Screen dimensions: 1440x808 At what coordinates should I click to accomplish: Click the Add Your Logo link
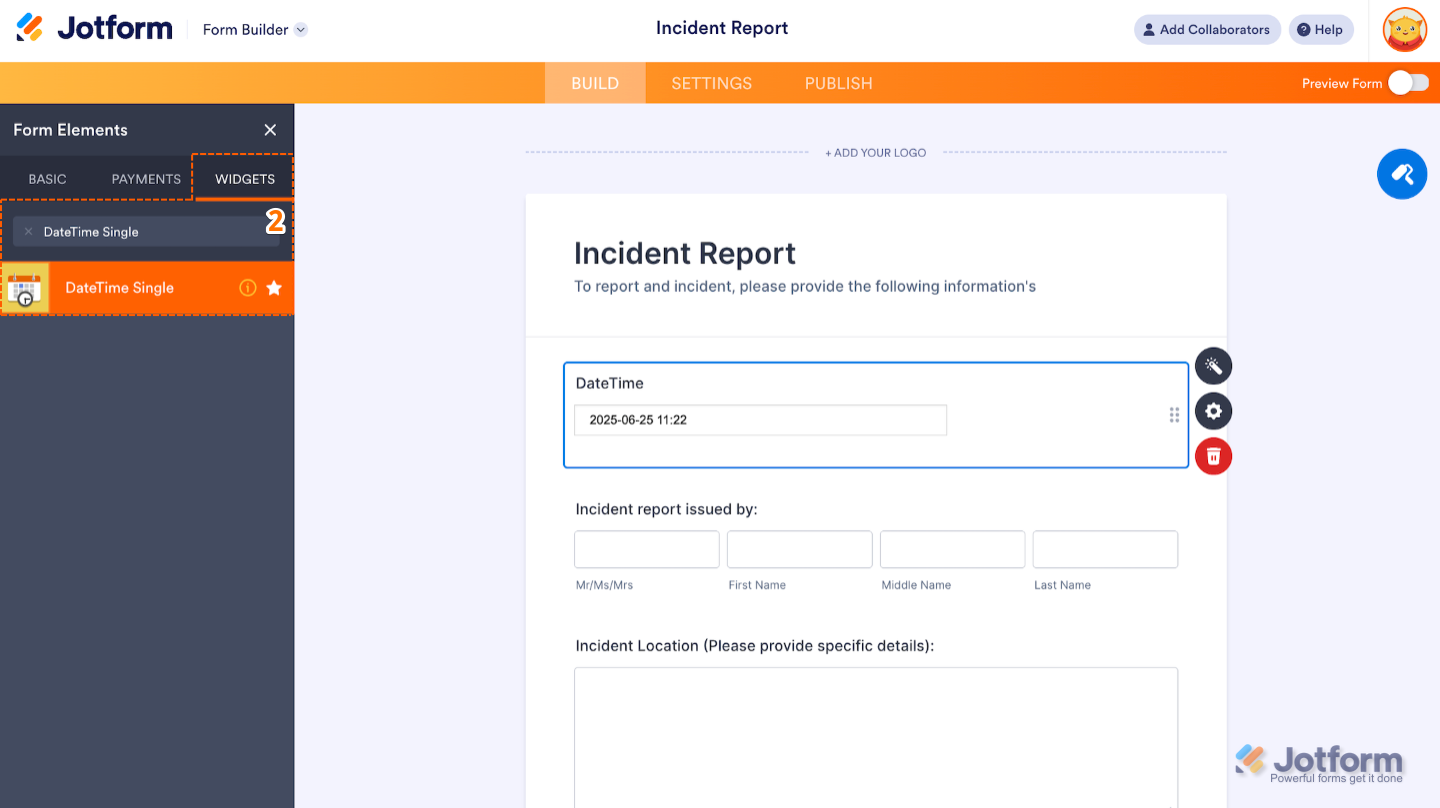coord(875,153)
